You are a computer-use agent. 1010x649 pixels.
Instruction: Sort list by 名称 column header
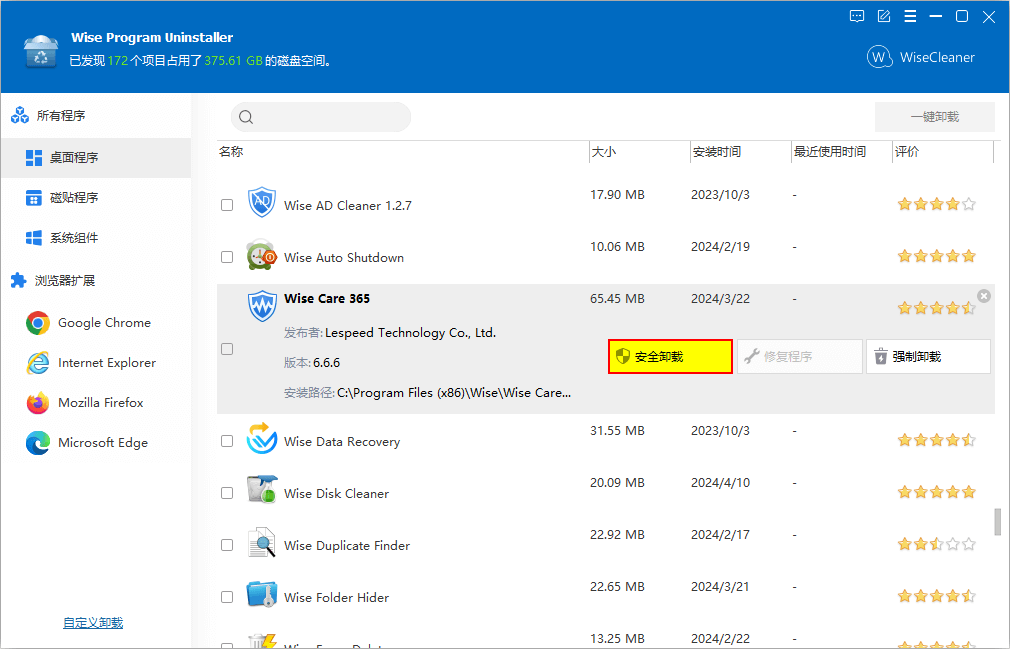pyautogui.click(x=403, y=152)
